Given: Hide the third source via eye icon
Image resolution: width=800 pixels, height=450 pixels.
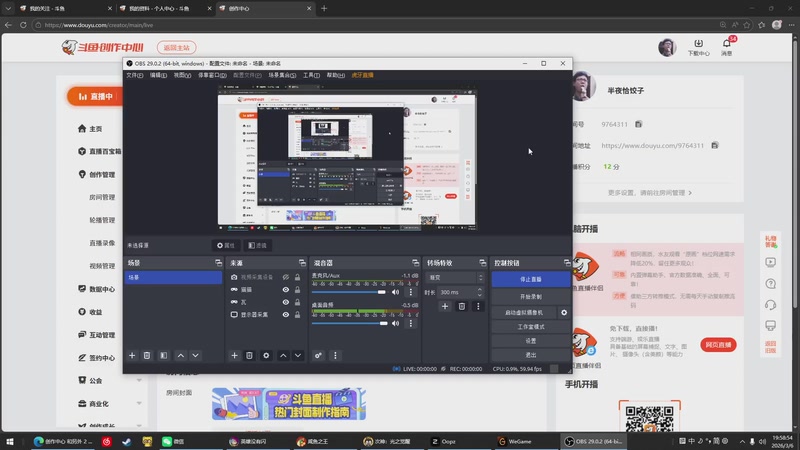Looking at the screenshot, I should (286, 302).
